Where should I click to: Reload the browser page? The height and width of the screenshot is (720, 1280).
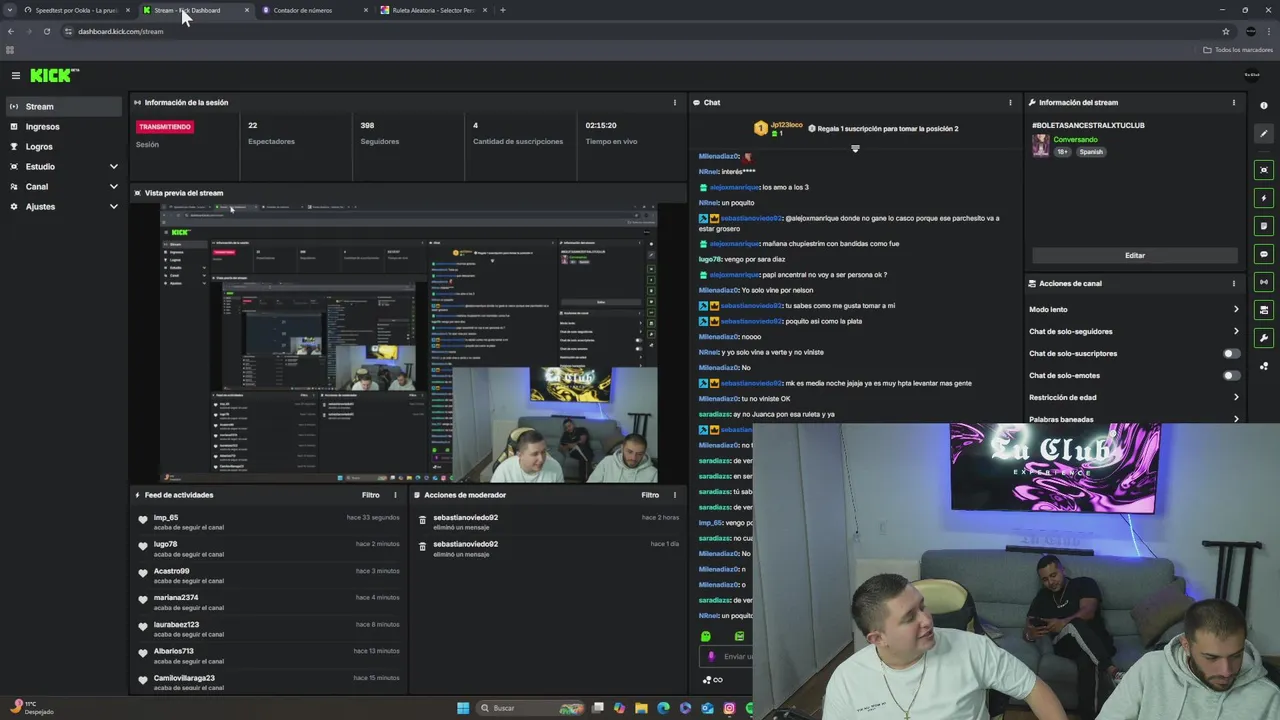pos(46,31)
